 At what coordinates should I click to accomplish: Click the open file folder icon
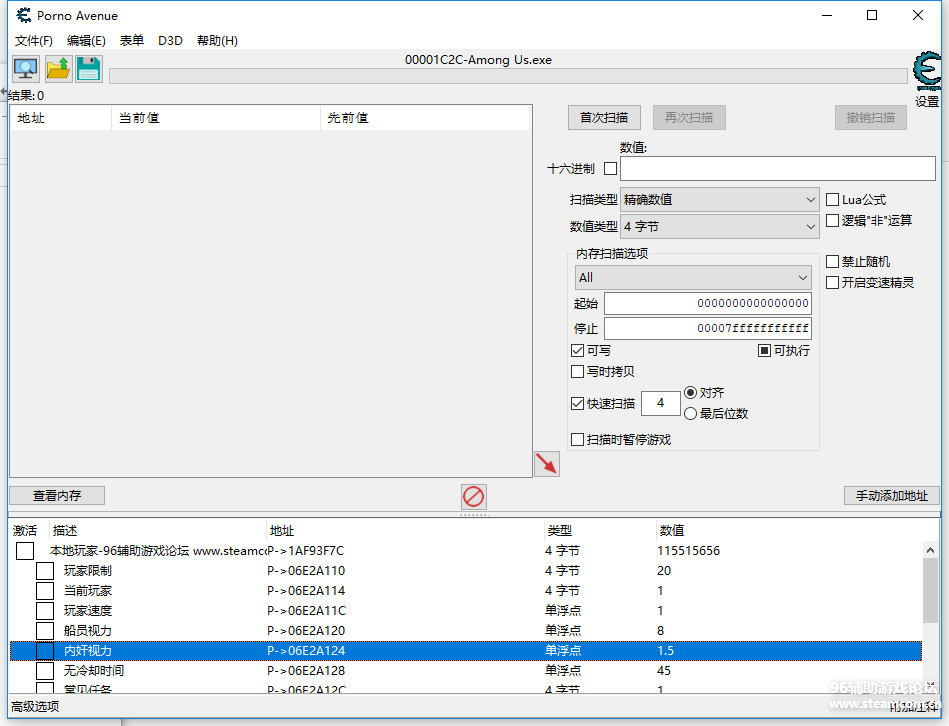[57, 69]
